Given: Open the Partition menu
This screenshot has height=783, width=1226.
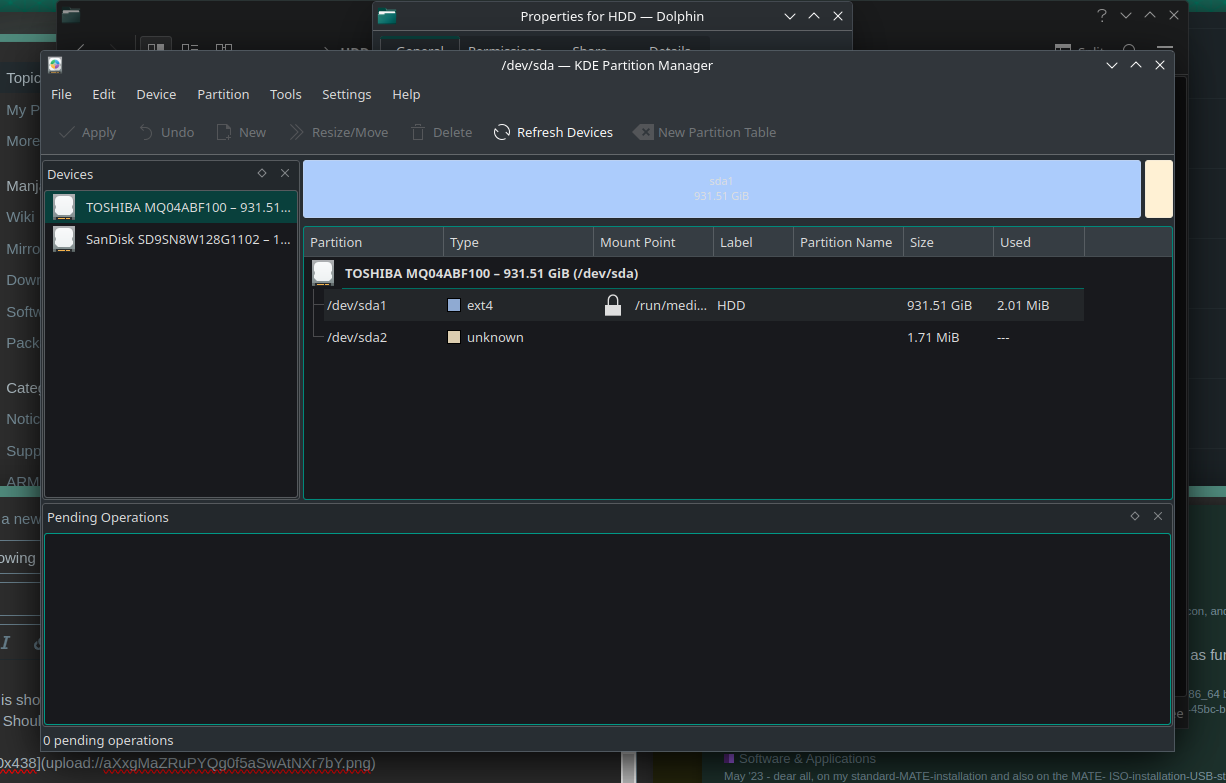Looking at the screenshot, I should click(x=223, y=94).
